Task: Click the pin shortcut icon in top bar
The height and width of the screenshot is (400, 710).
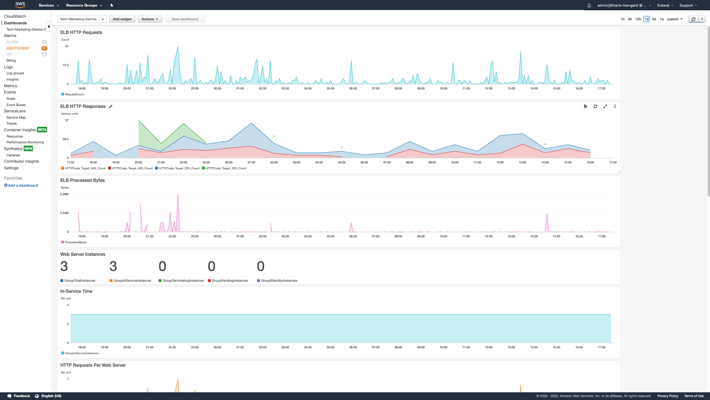Action: tap(111, 5)
